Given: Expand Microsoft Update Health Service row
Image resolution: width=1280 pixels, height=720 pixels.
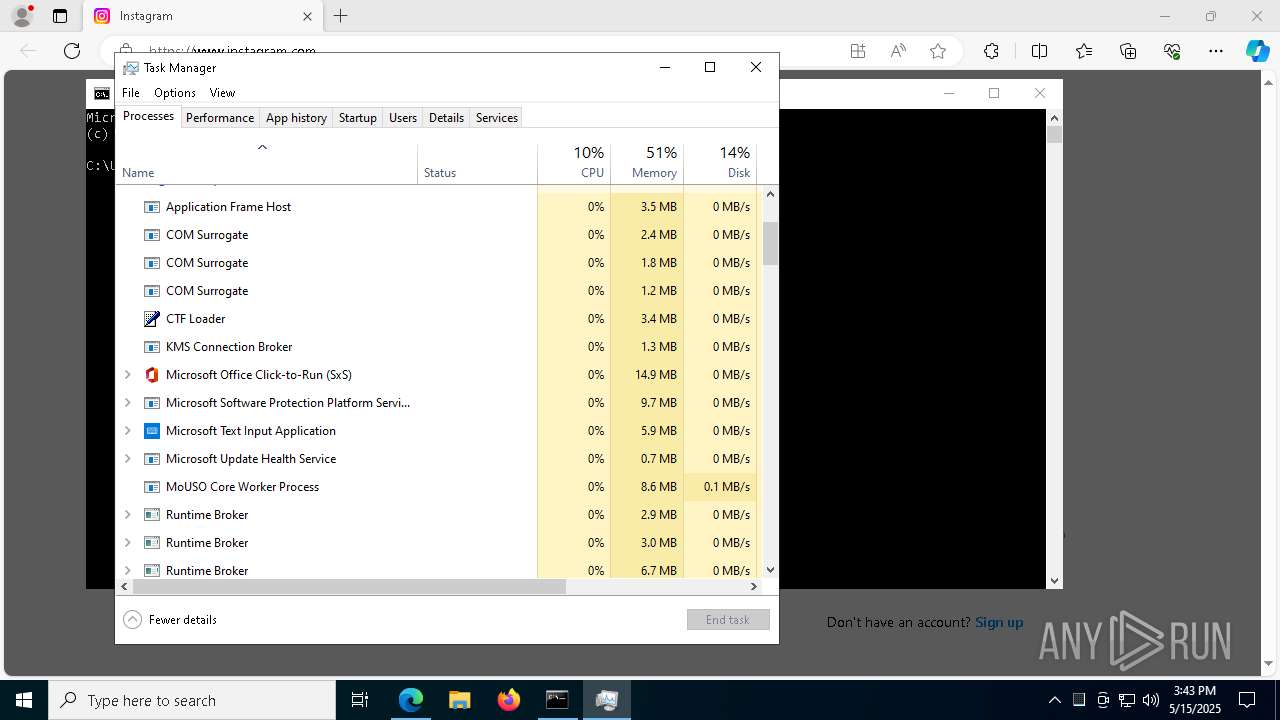Looking at the screenshot, I should coord(127,459).
